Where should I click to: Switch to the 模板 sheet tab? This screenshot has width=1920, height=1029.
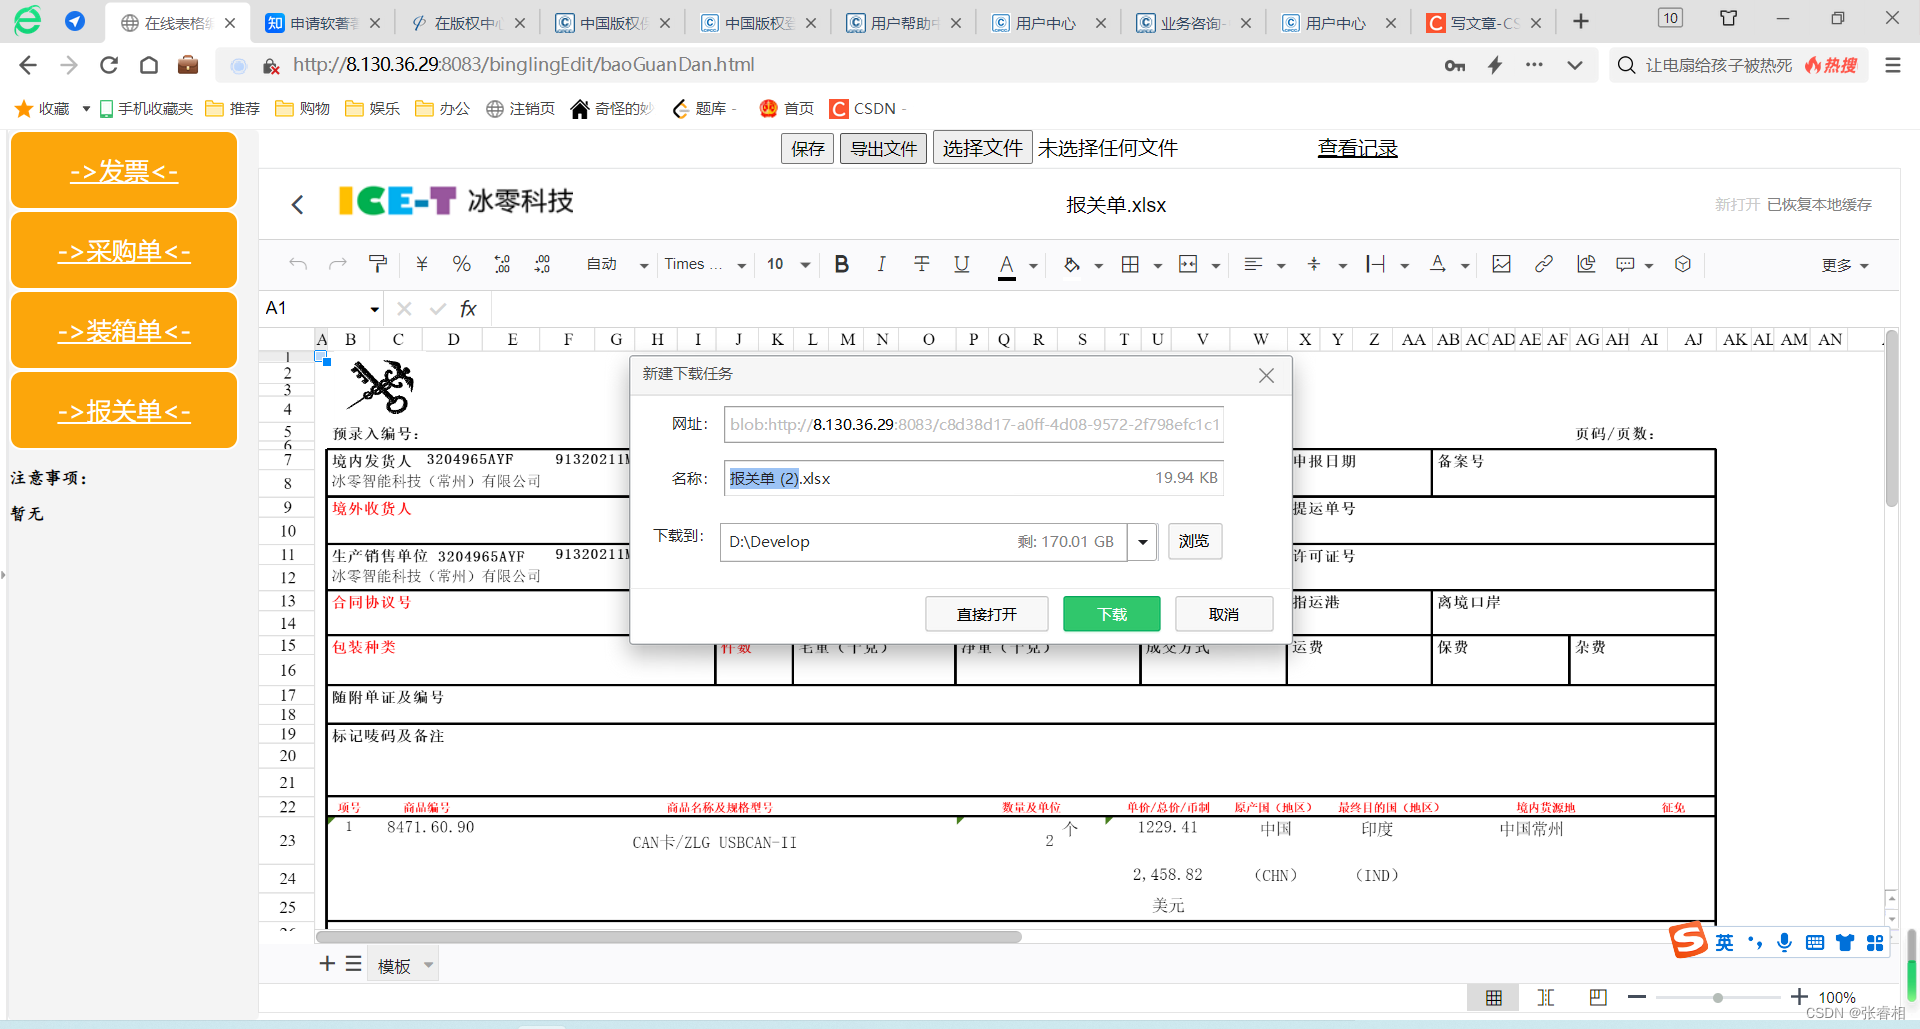coord(395,966)
